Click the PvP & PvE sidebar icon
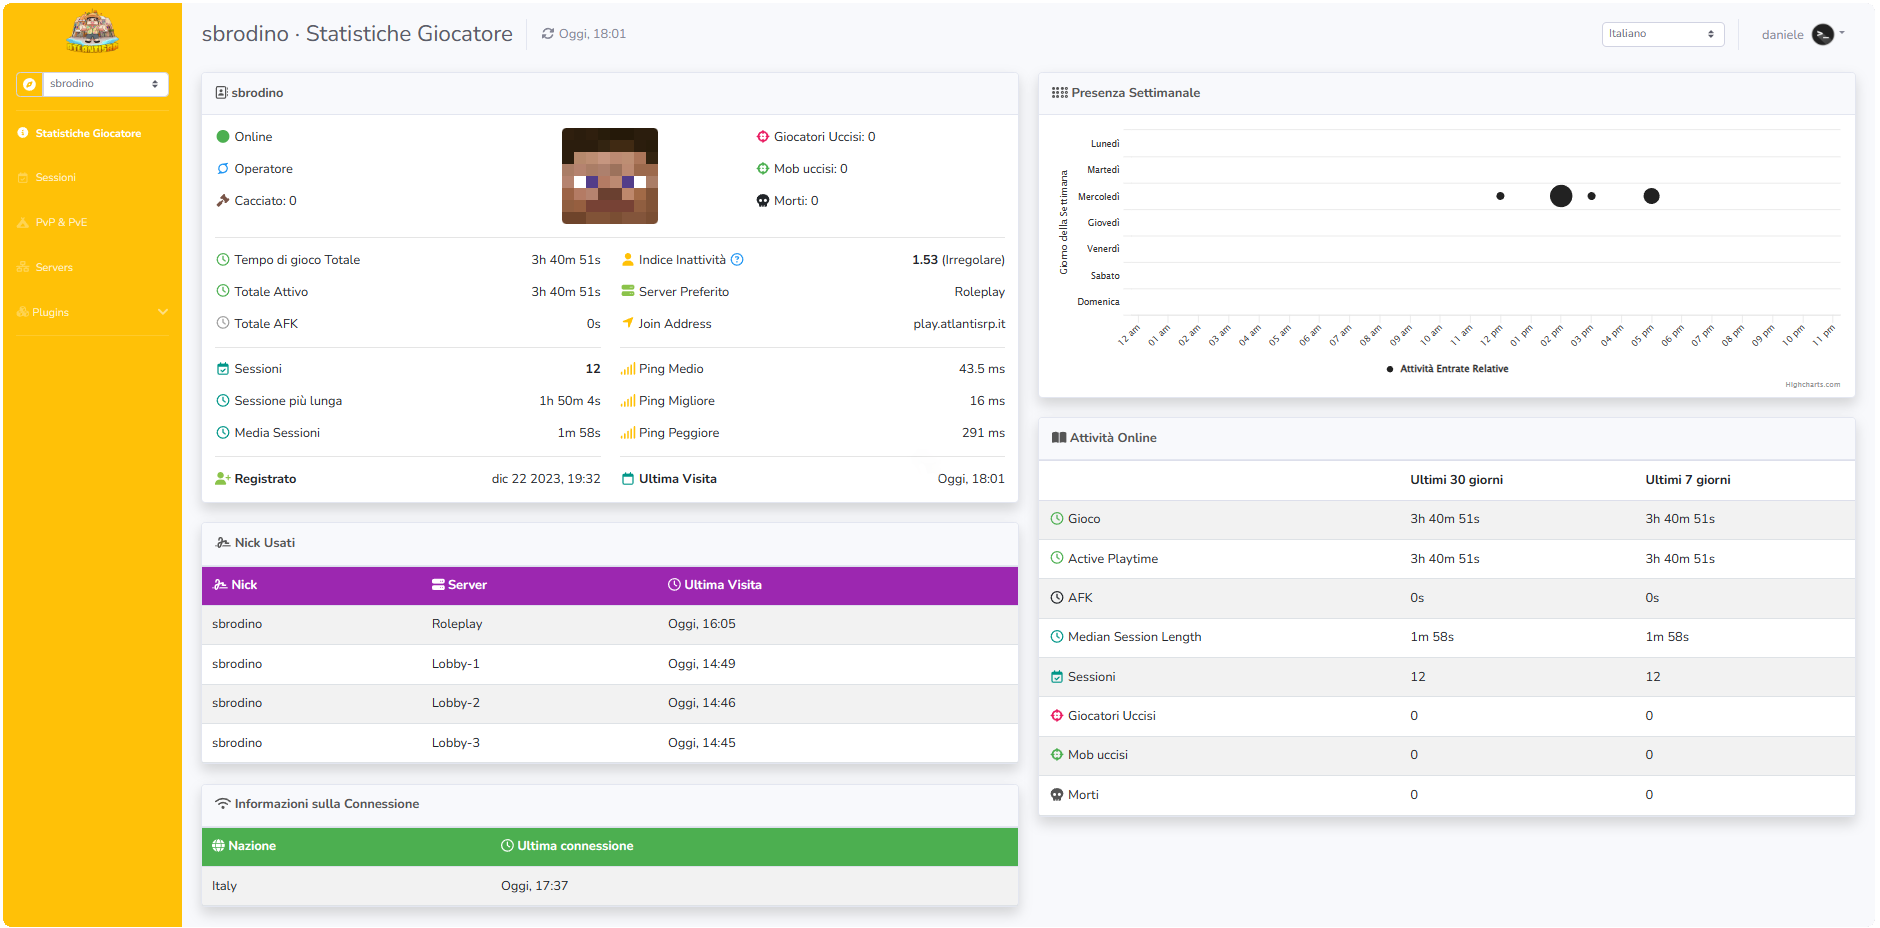1880x928 pixels. 23,223
